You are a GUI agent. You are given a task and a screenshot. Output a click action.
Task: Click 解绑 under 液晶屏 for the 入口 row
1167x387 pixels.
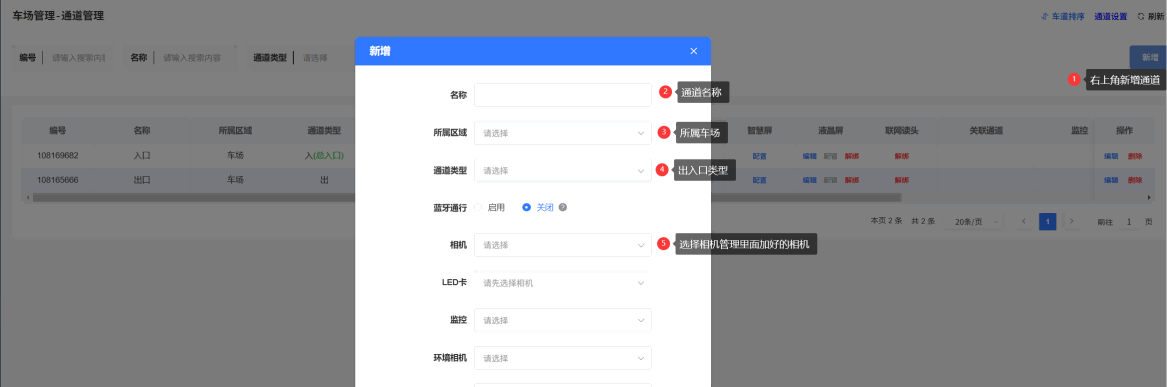pyautogui.click(x=851, y=156)
